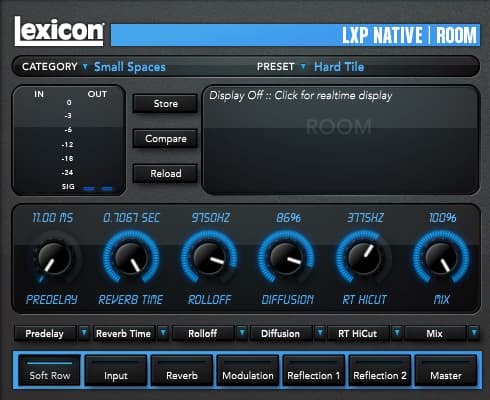Screen dimensions: 490x400
Task: Click the 100% mix value
Action: [443, 218]
